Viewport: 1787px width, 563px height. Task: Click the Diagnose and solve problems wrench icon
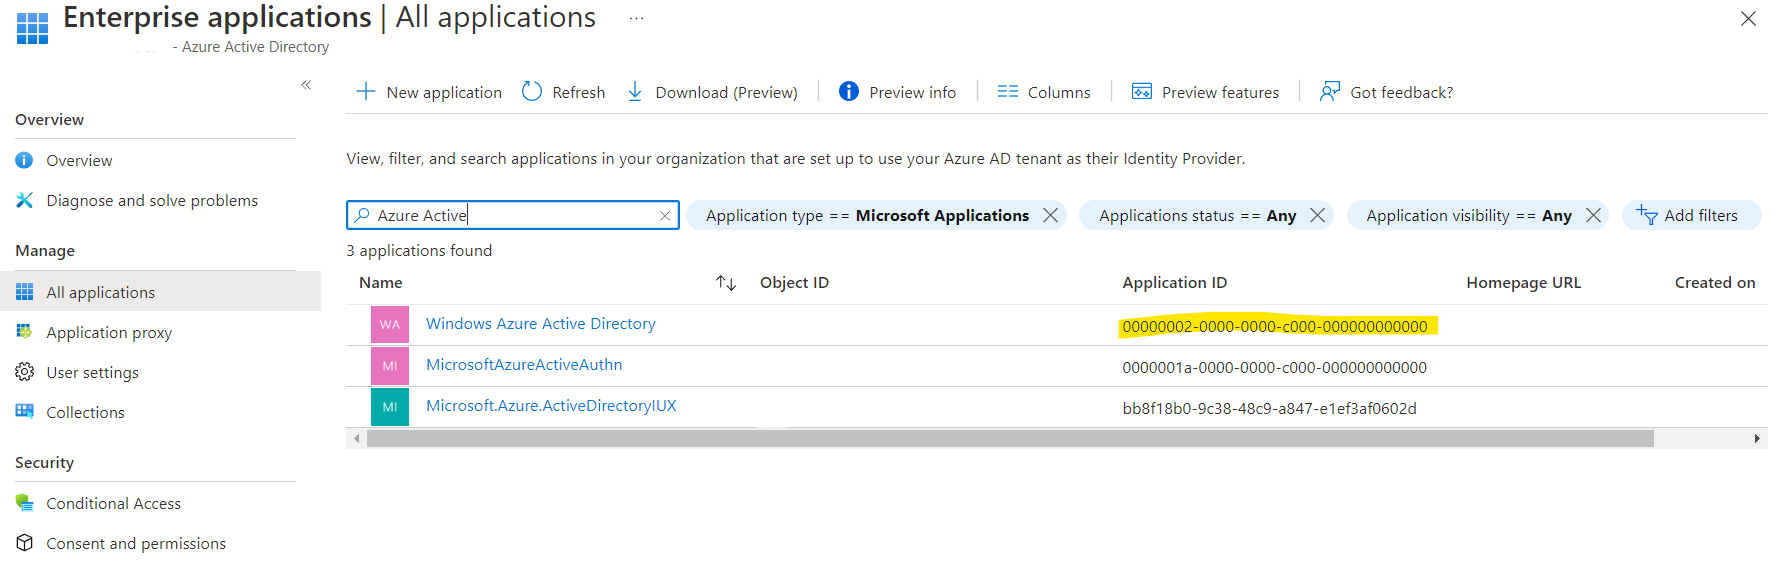(x=24, y=200)
